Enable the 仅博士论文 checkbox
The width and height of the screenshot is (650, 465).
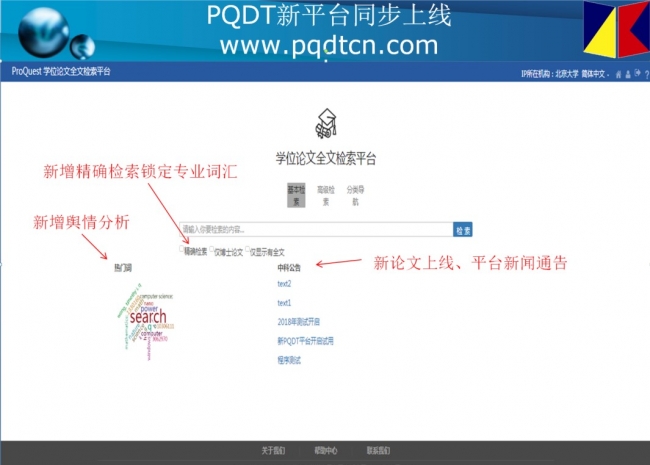coord(212,249)
